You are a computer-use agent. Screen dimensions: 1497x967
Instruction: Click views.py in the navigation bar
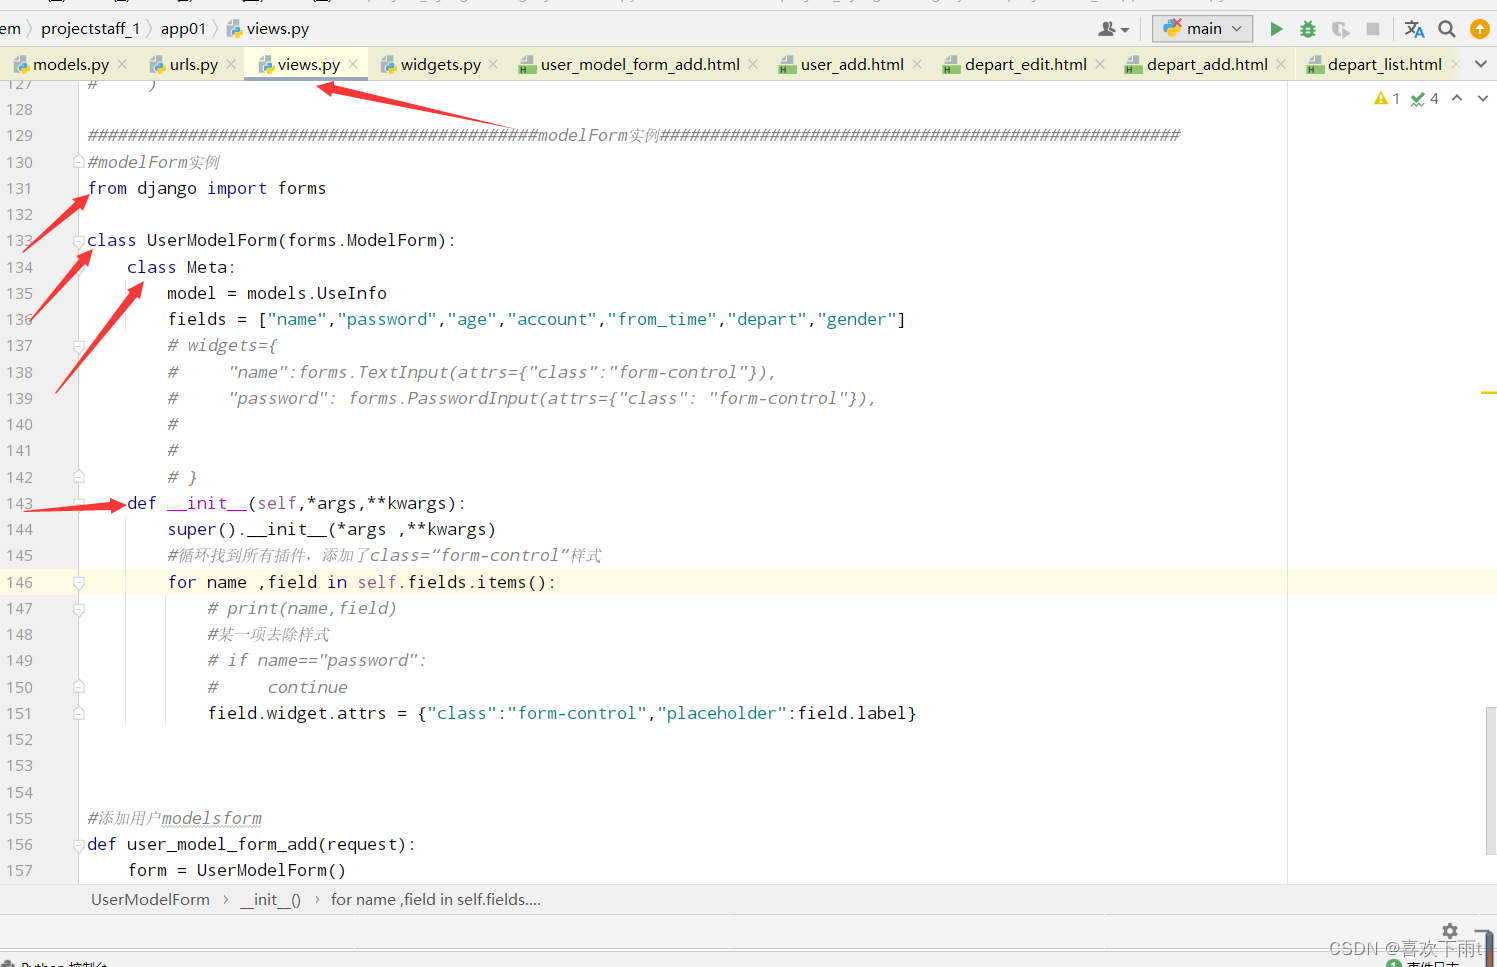pos(268,29)
